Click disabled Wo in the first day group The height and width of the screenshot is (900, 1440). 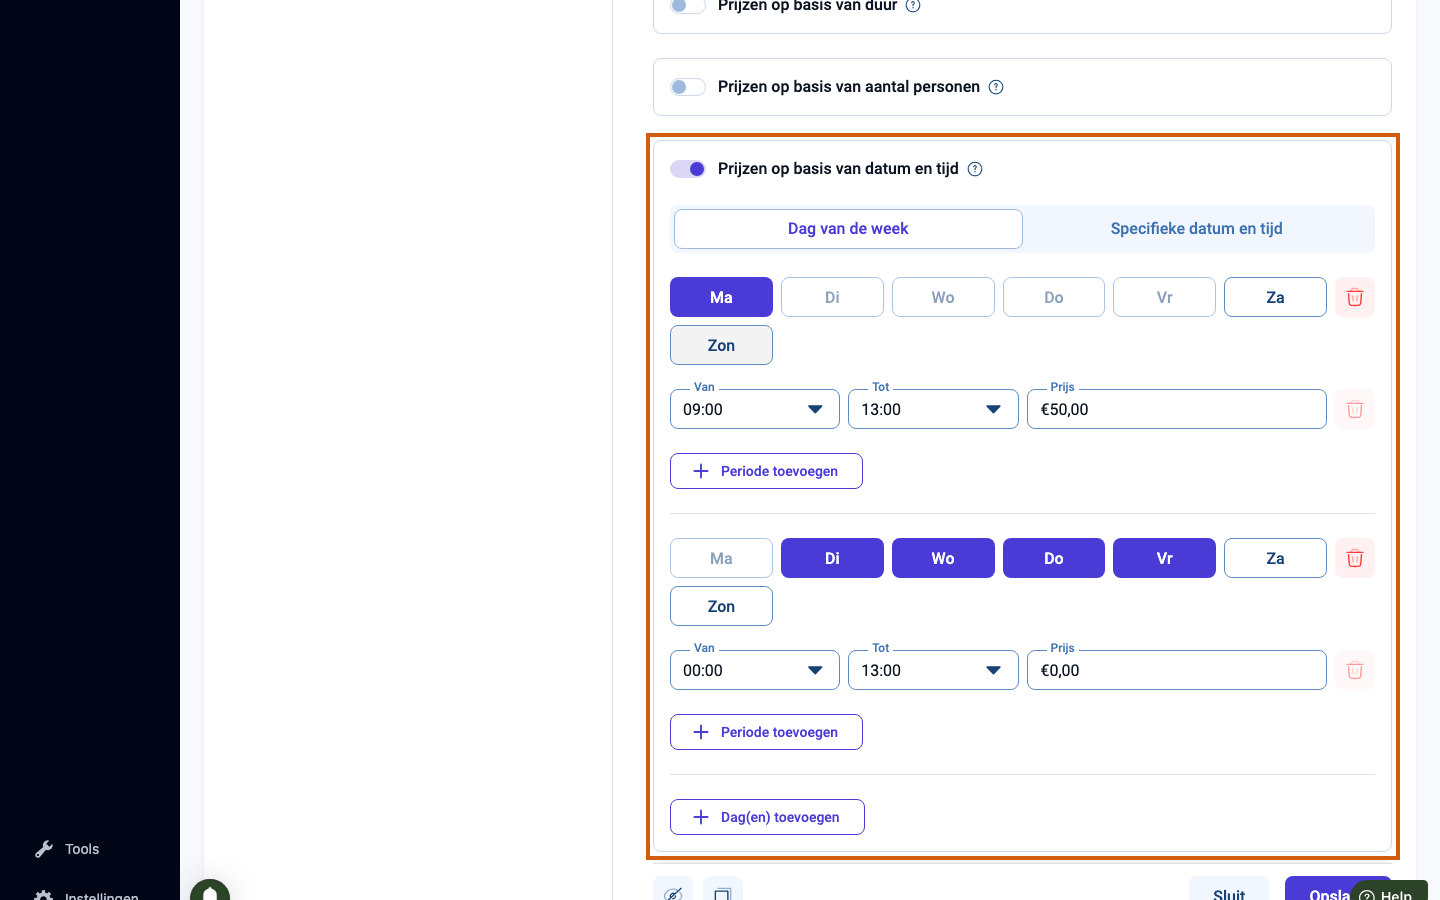point(943,297)
